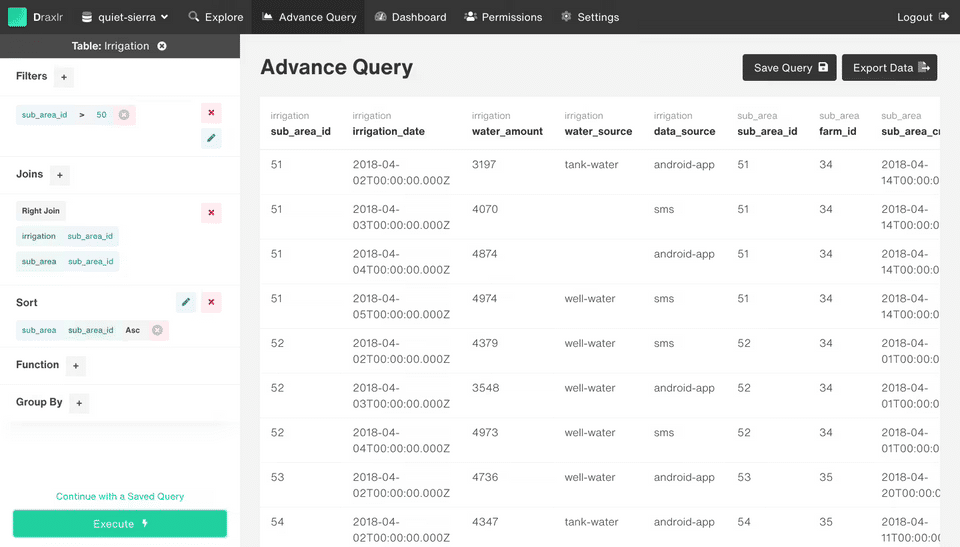Click the Save Query button
This screenshot has width=960, height=547.
789,67
